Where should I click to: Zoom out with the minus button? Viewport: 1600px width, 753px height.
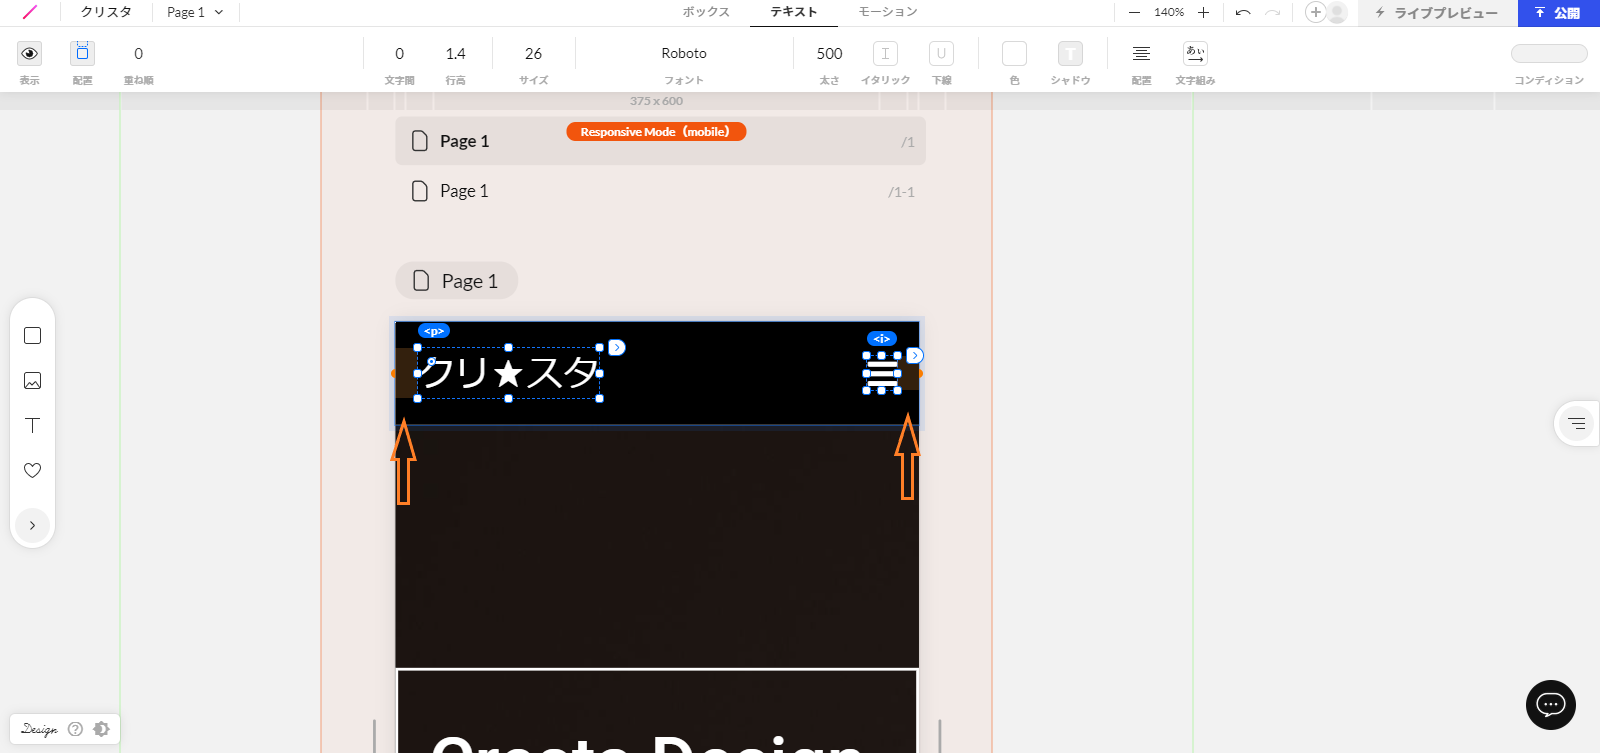point(1134,12)
